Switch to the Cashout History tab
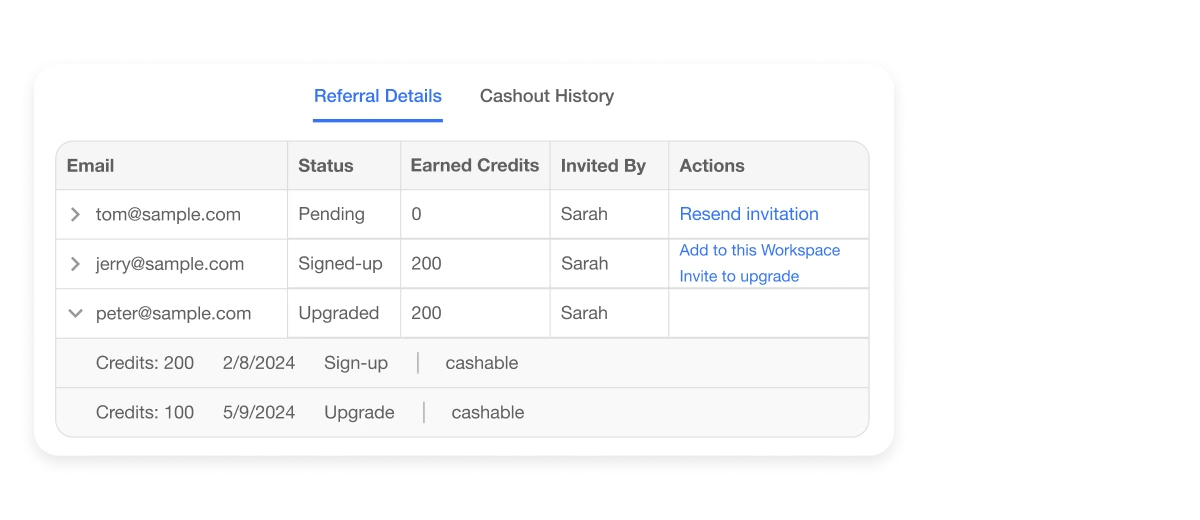 (547, 96)
